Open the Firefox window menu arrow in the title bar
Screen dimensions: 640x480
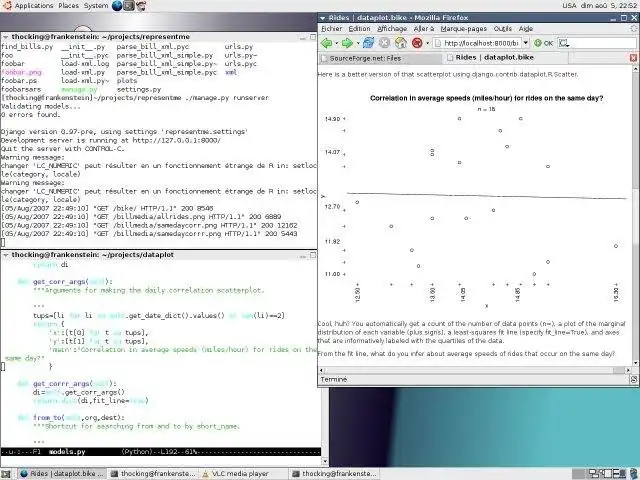click(x=322, y=18)
